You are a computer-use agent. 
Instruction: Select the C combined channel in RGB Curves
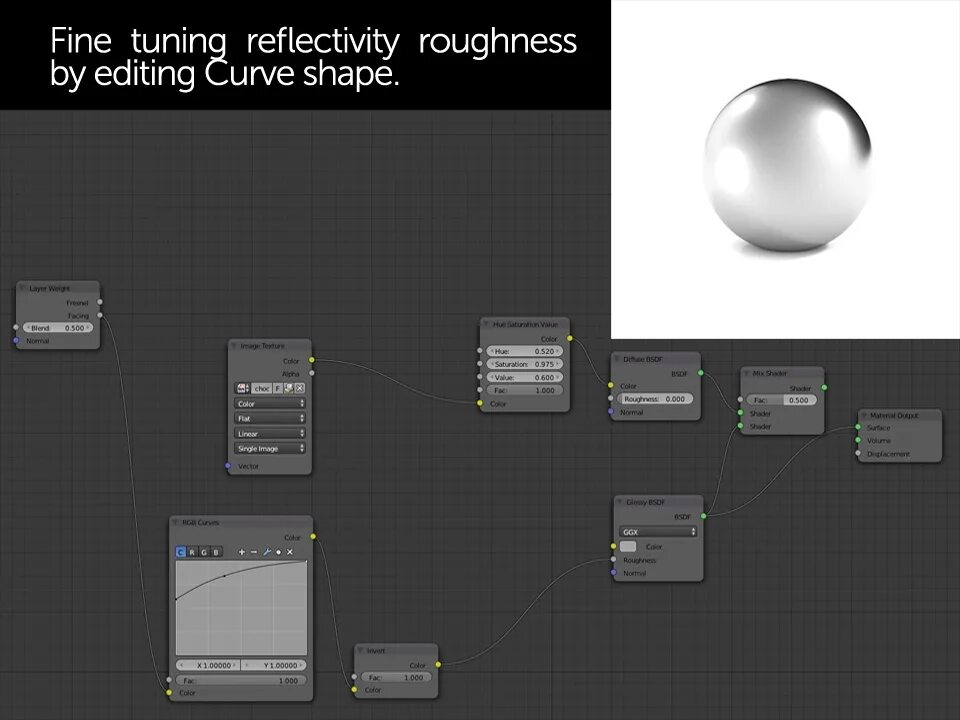pos(181,552)
